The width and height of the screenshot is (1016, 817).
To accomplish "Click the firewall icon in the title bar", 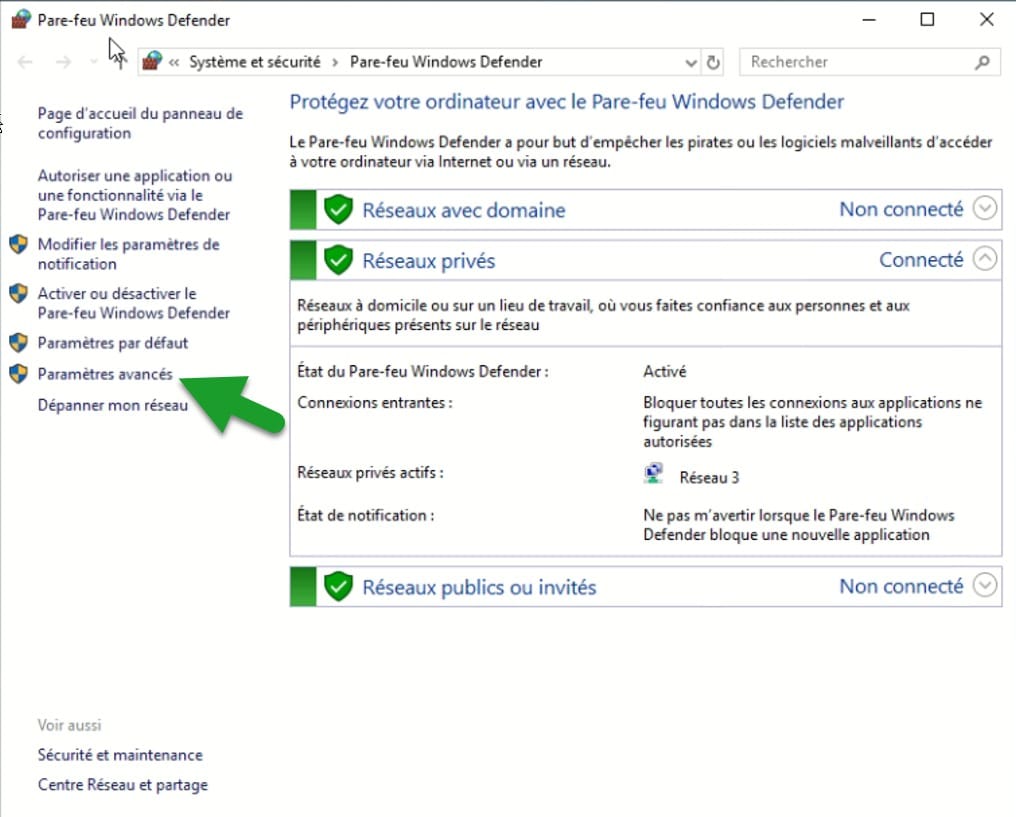I will point(21,19).
